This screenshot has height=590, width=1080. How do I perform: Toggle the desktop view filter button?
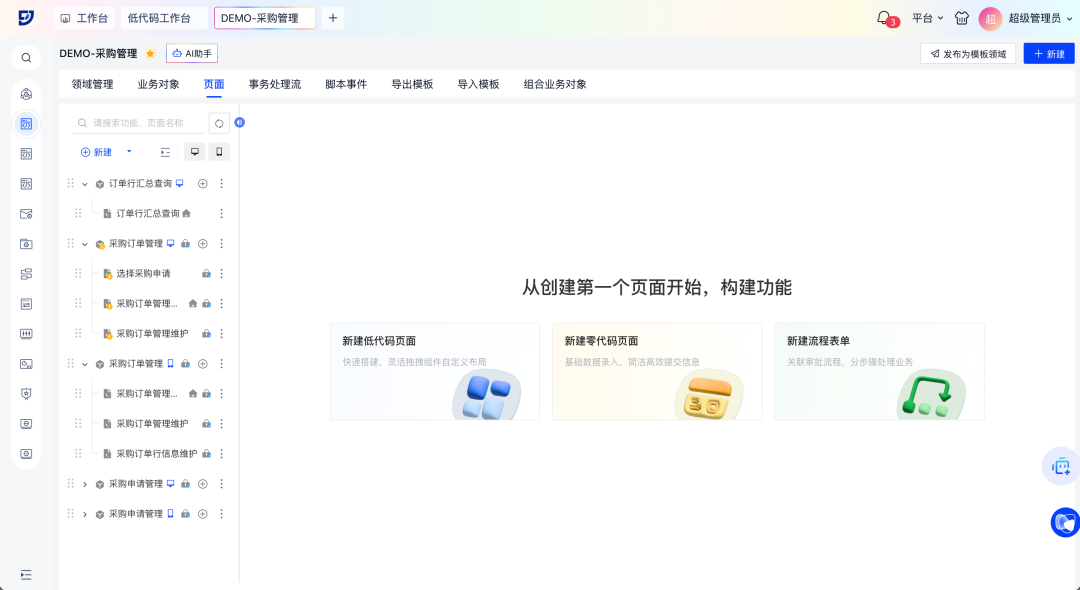tap(194, 152)
